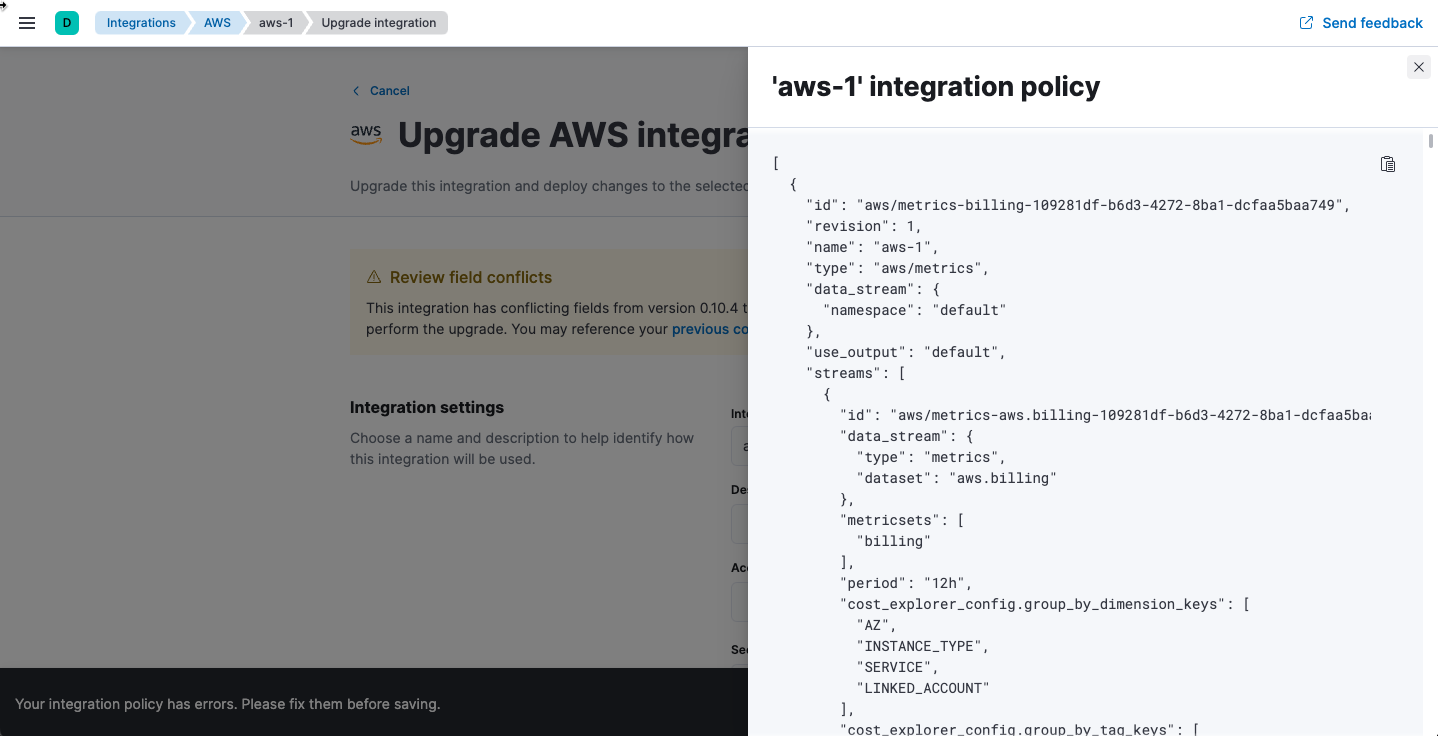Close the aws-1 integration policy flyout
The height and width of the screenshot is (736, 1438).
1418,67
